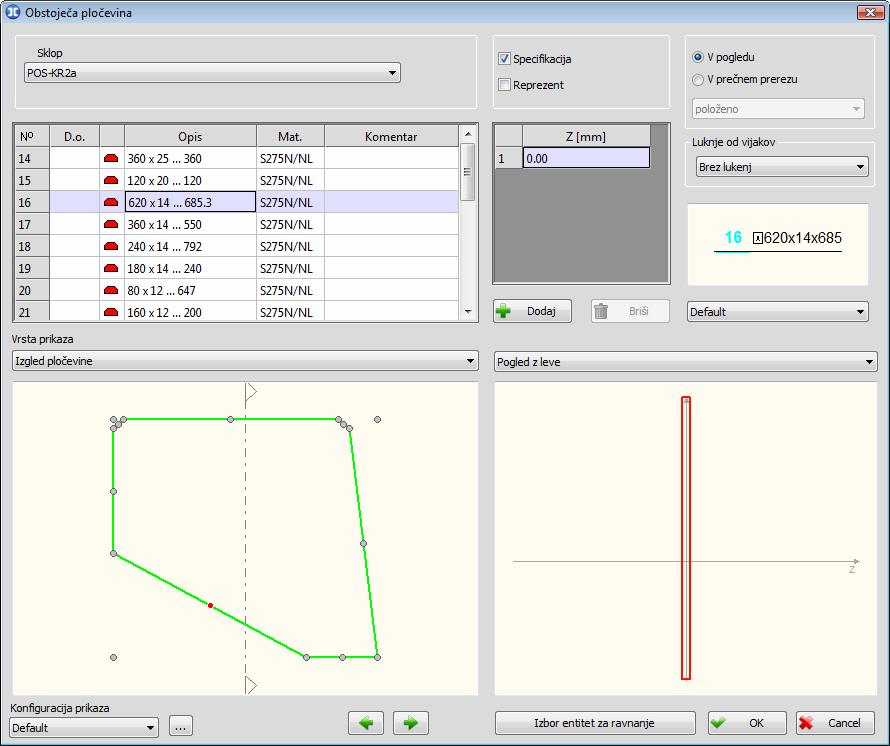
Task: Select the V prečnem prerezu radio option
Action: (698, 80)
